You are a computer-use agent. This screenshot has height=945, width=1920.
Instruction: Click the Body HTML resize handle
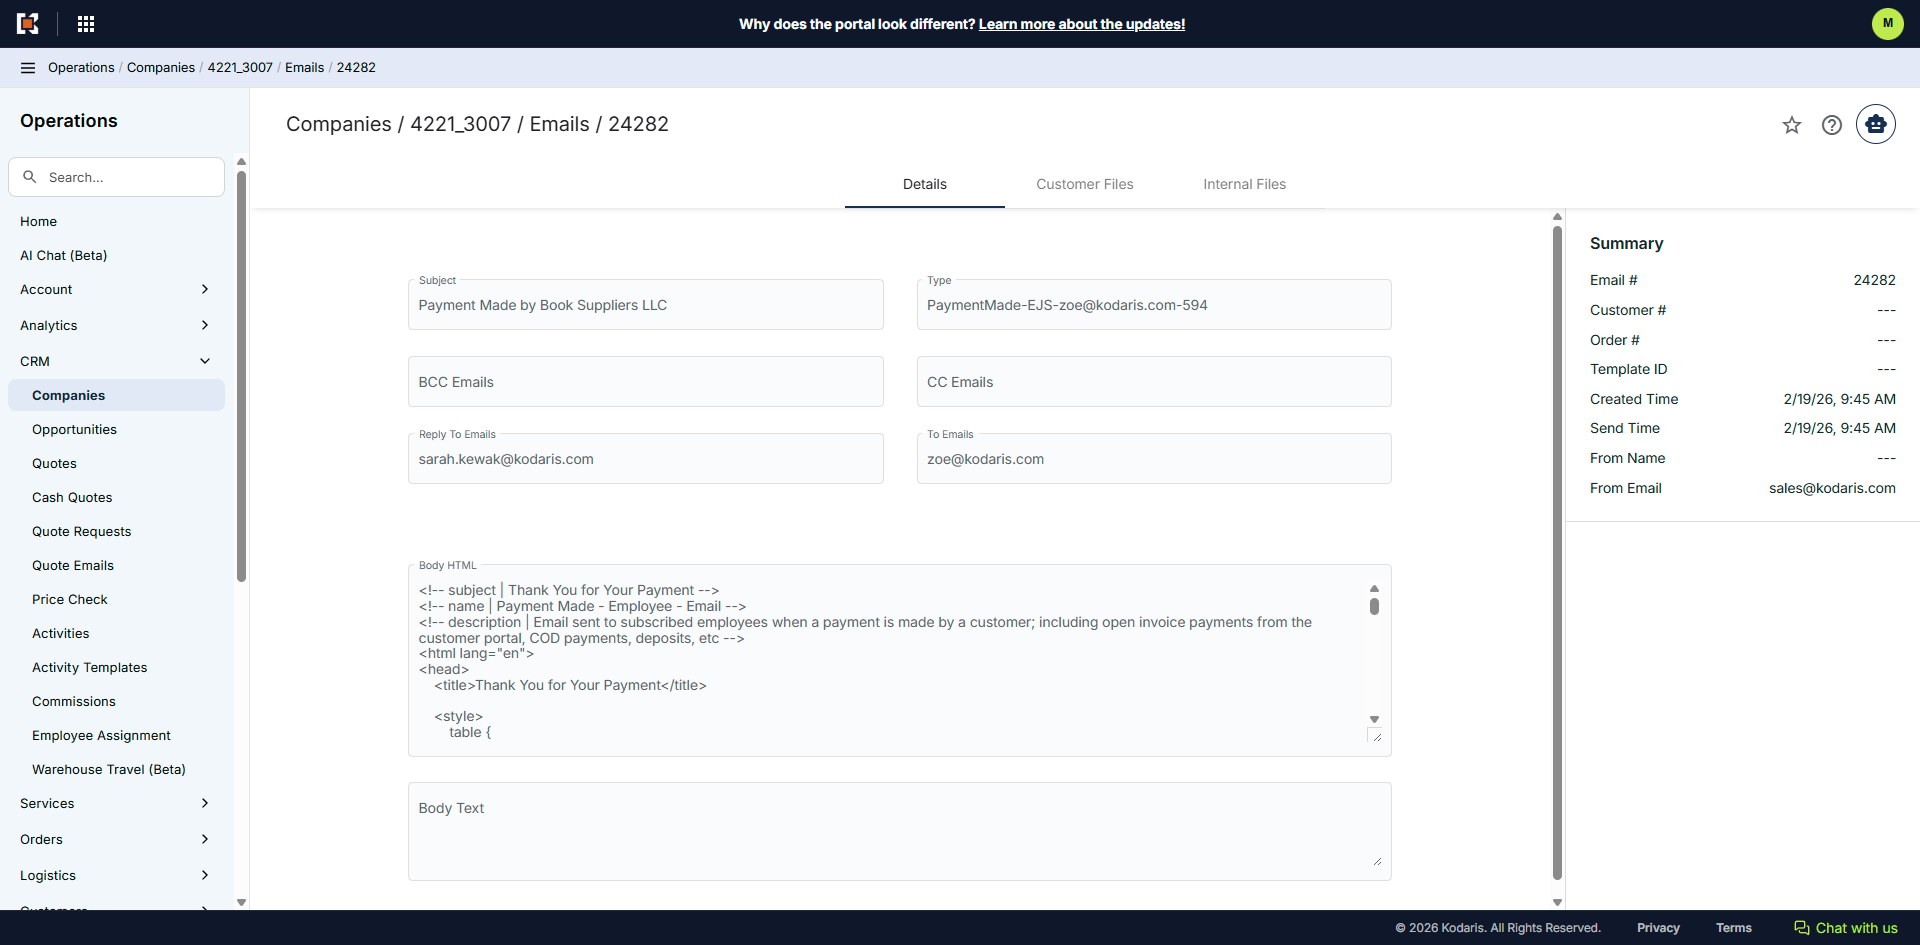click(x=1376, y=736)
